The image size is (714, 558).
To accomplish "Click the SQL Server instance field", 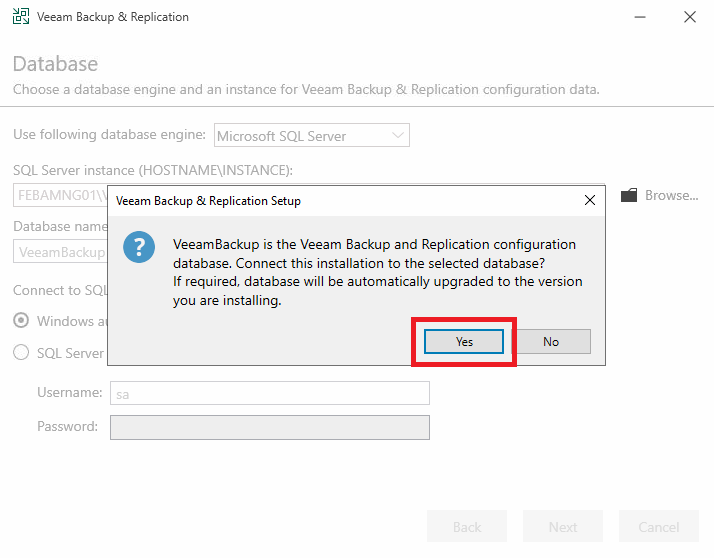I will 61,195.
